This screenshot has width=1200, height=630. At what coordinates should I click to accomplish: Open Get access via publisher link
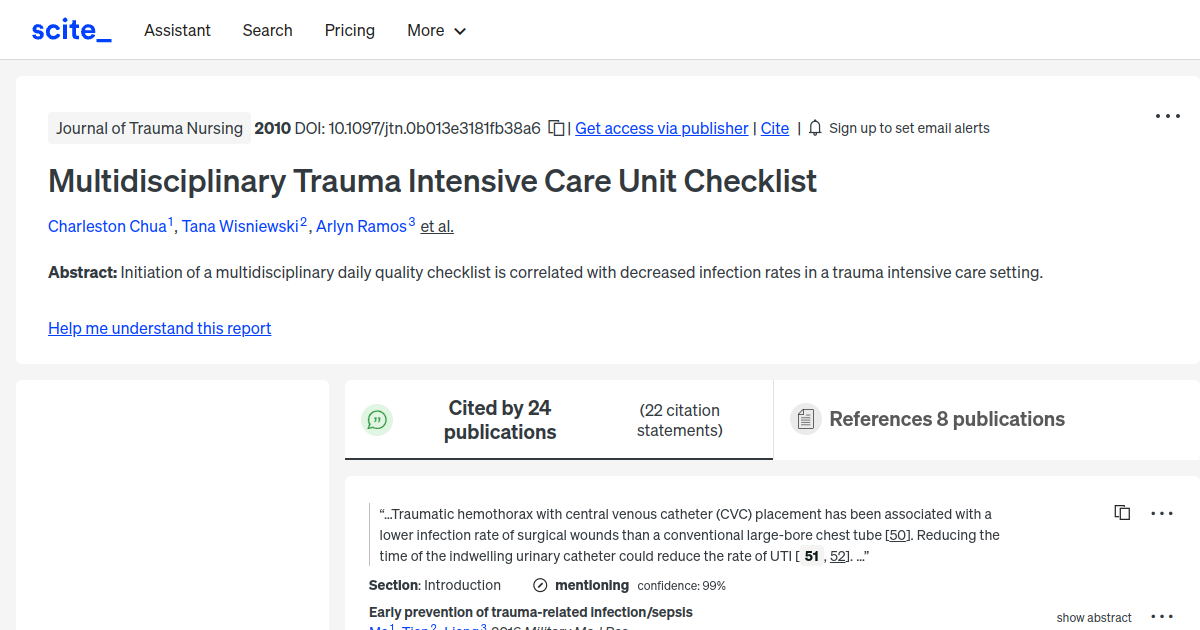tap(661, 128)
